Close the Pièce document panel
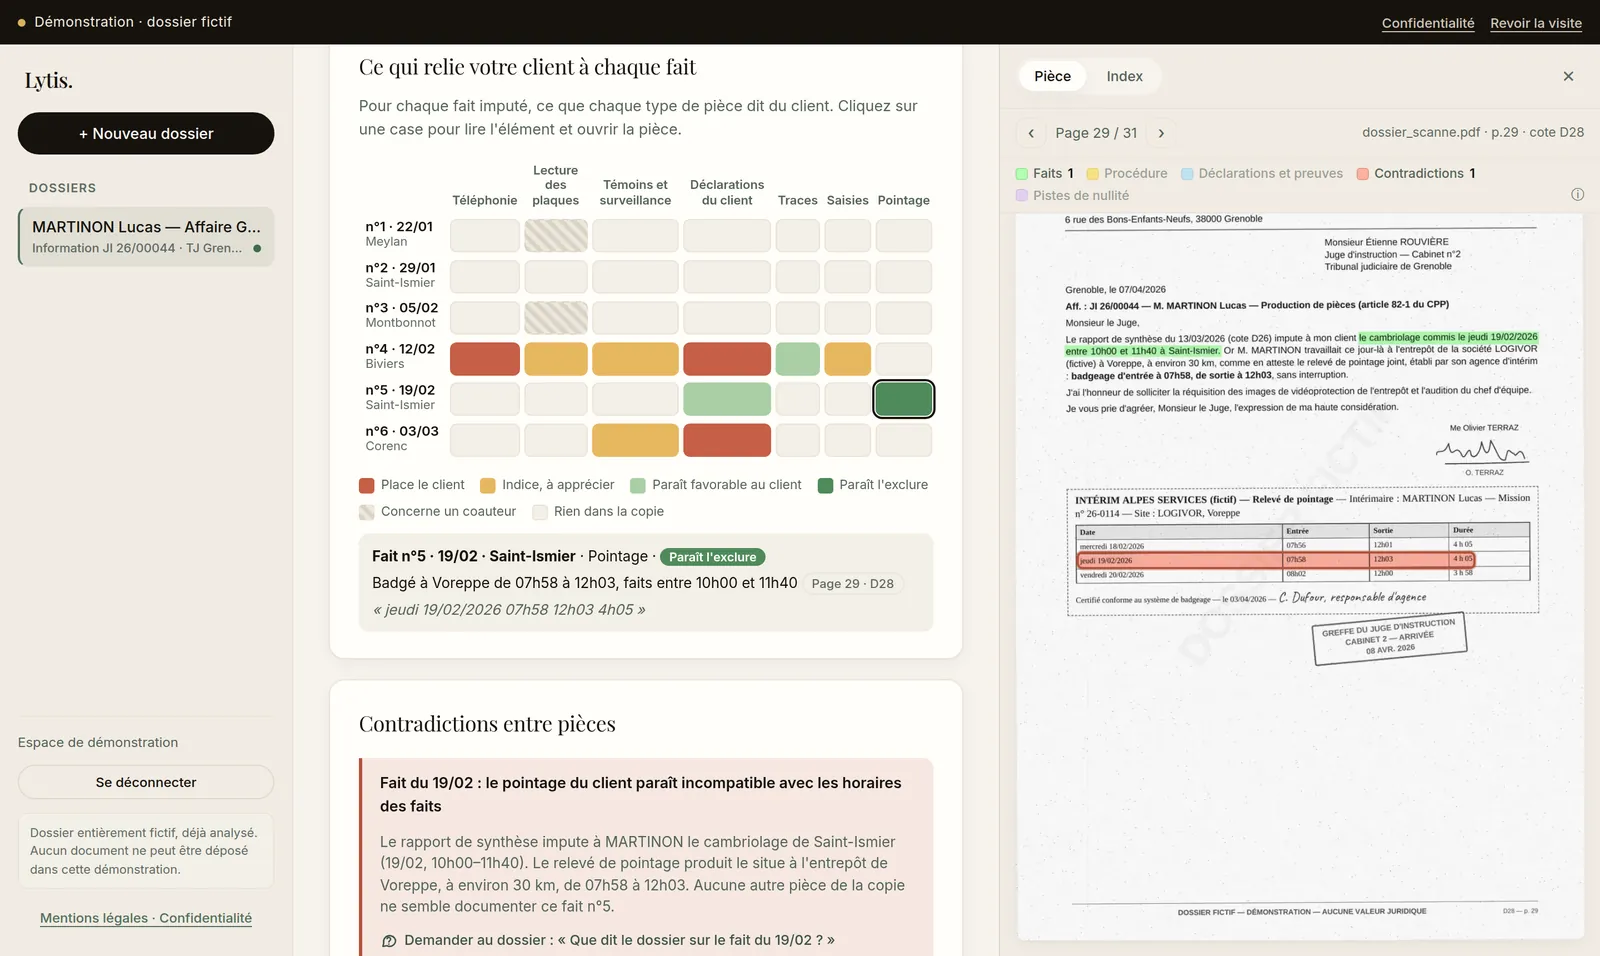1600x956 pixels. point(1568,76)
